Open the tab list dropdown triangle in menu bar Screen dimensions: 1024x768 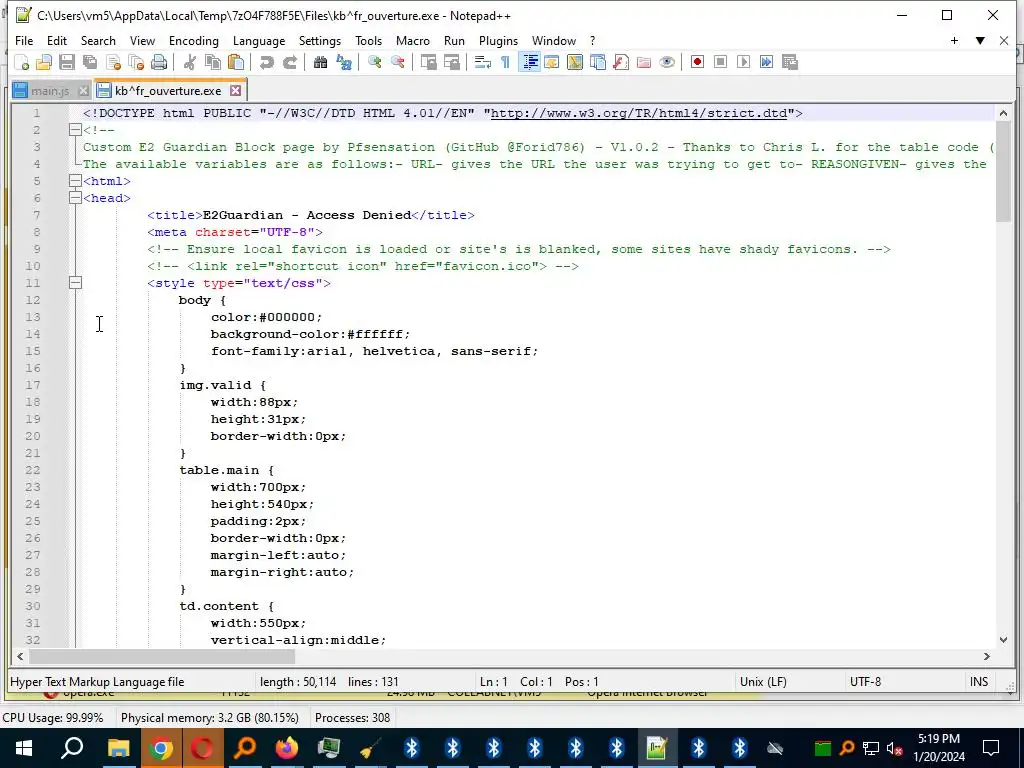click(980, 40)
